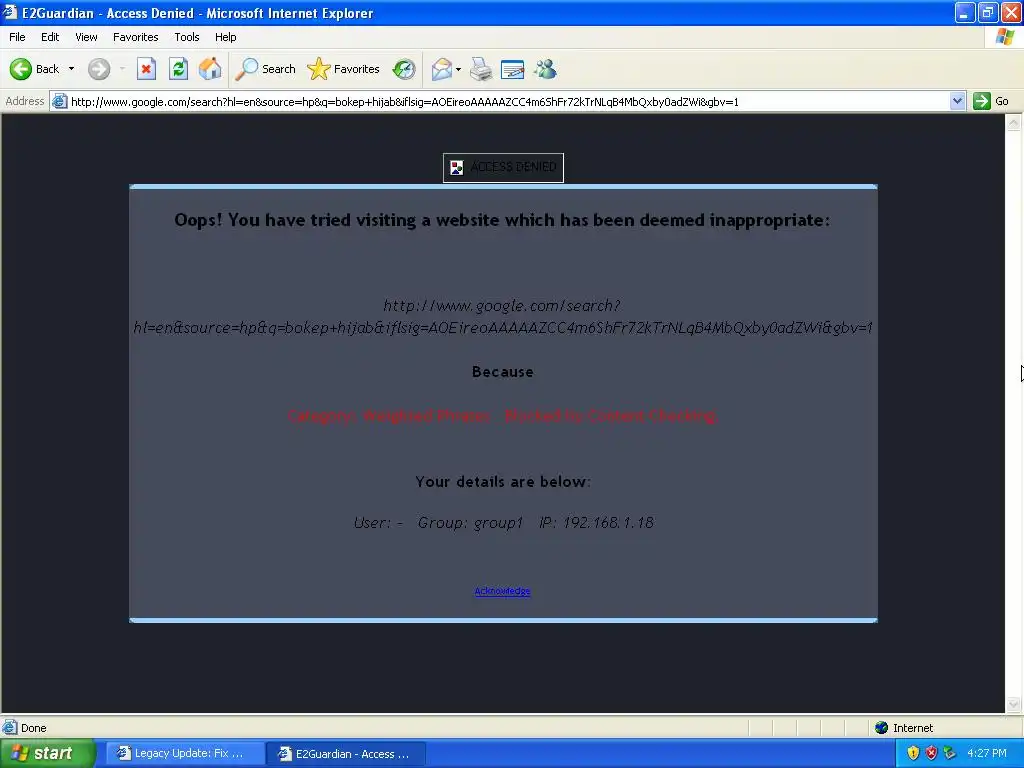This screenshot has height=768, width=1024.
Task: Open the Favorites menu
Action: click(x=135, y=37)
